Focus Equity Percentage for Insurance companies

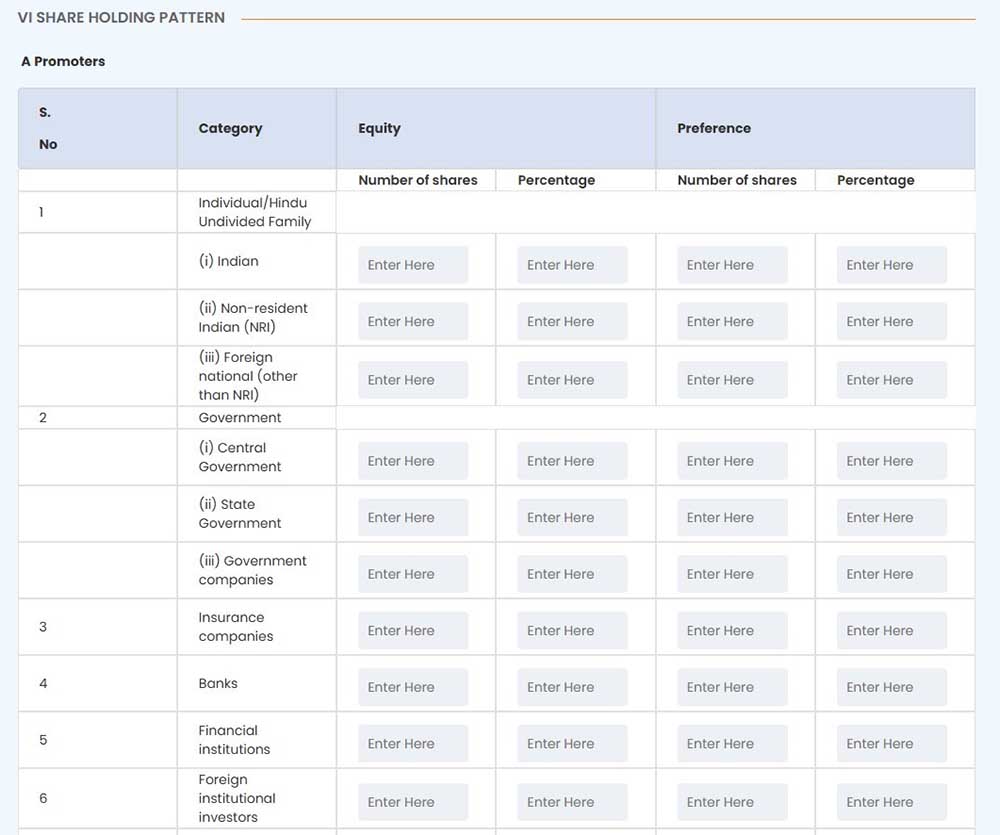(572, 631)
